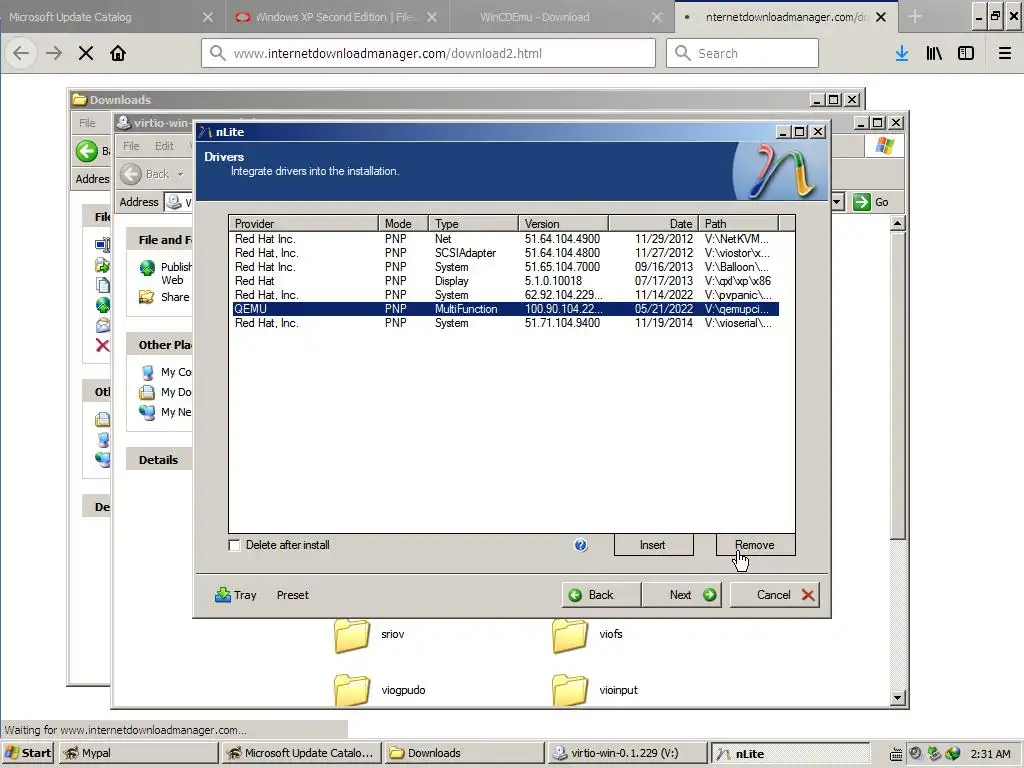Cancel the nLite wizard

775,595
